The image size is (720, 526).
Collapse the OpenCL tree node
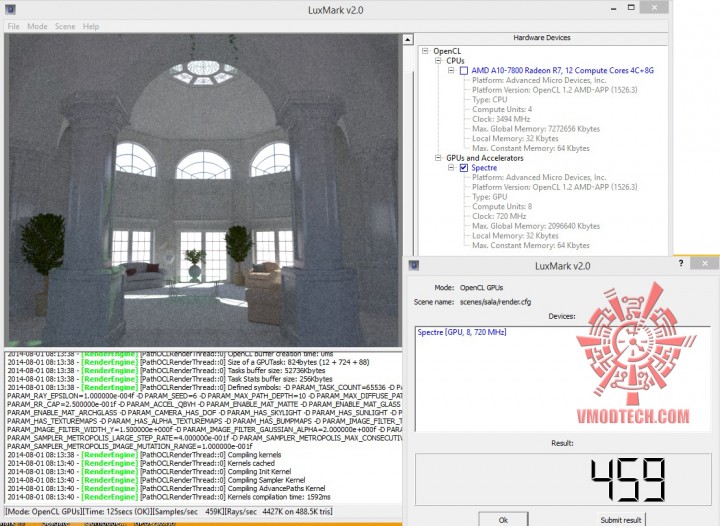425,51
